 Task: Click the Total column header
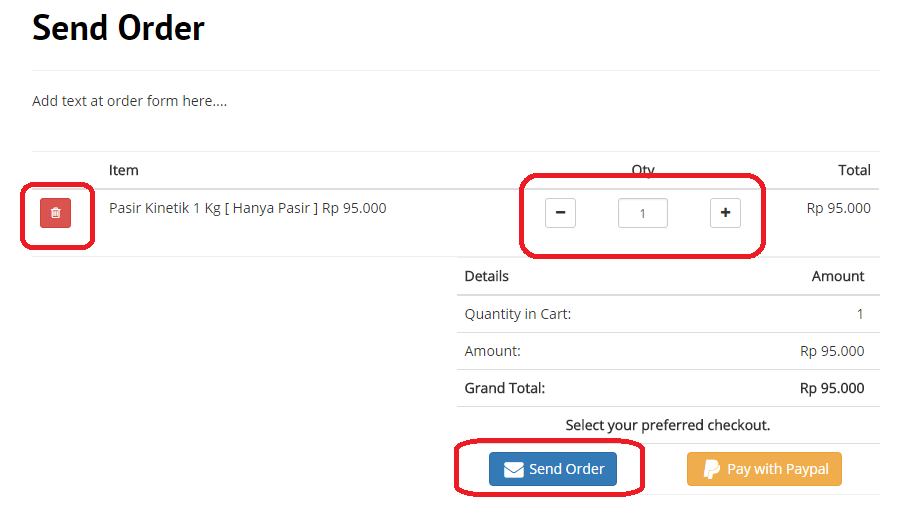854,170
